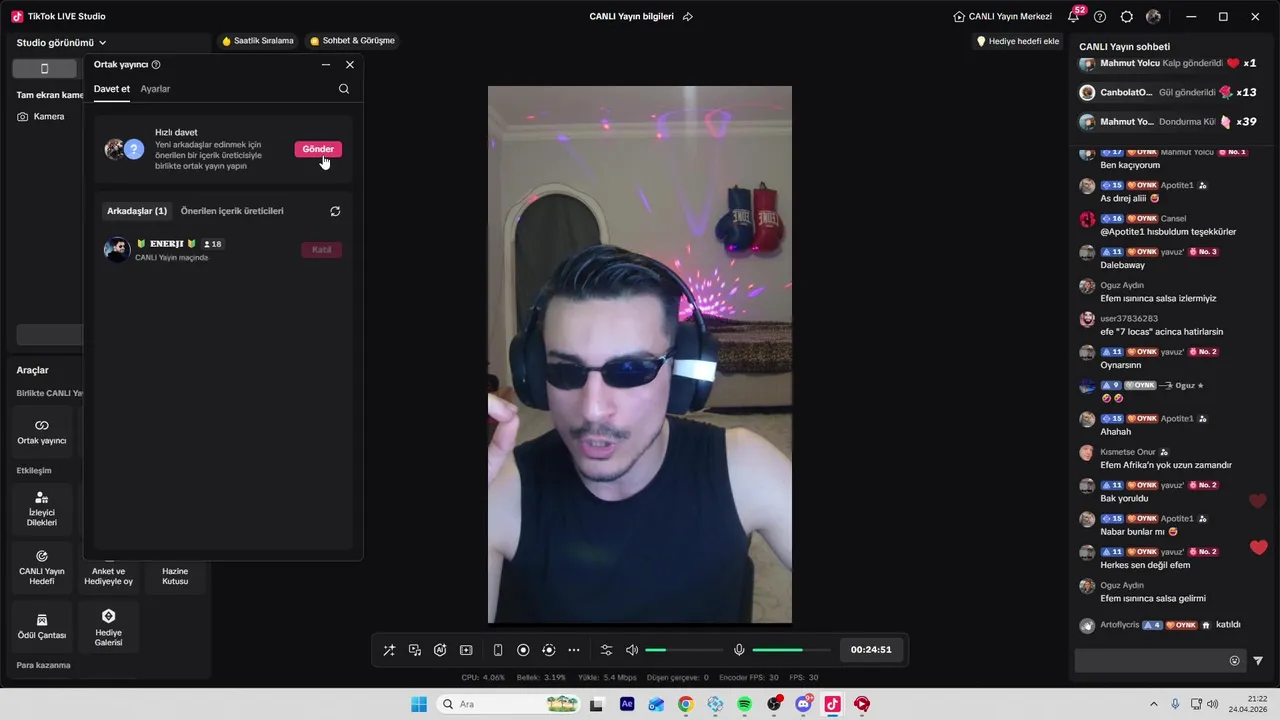The width and height of the screenshot is (1280, 720).
Task: Minimize the Ortak yayıncı panel
Action: pyautogui.click(x=326, y=64)
